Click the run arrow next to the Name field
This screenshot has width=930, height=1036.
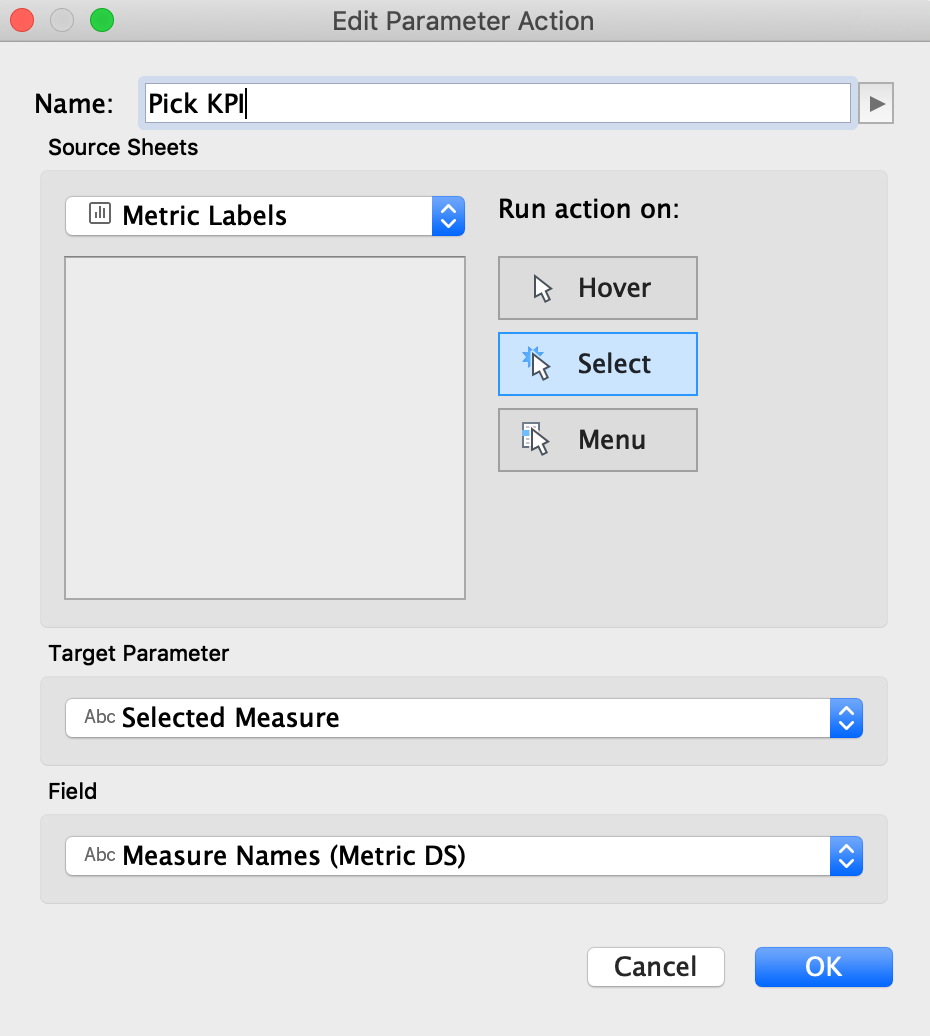click(x=875, y=102)
